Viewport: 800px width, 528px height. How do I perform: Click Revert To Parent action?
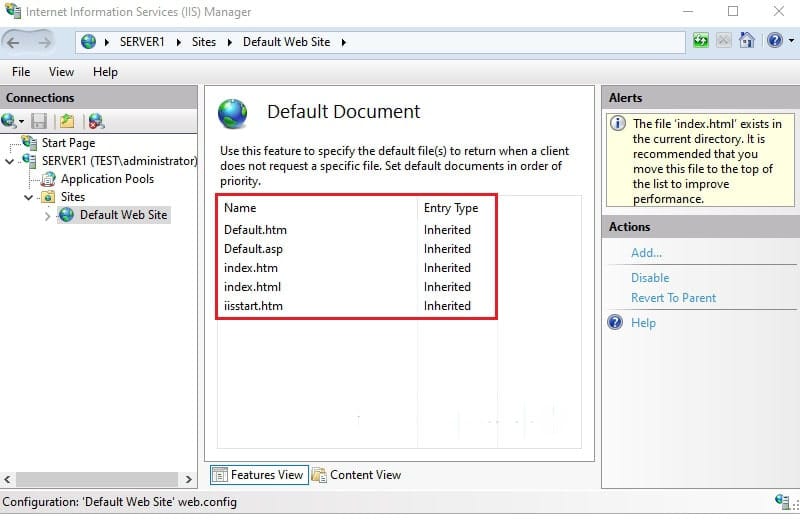(x=673, y=298)
